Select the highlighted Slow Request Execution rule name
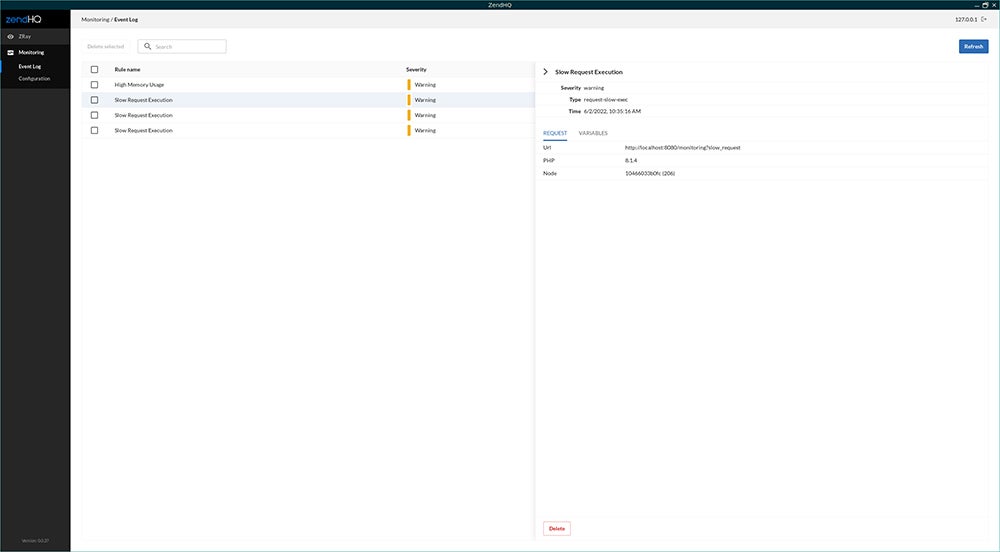The height and width of the screenshot is (552, 1000). click(x=143, y=100)
